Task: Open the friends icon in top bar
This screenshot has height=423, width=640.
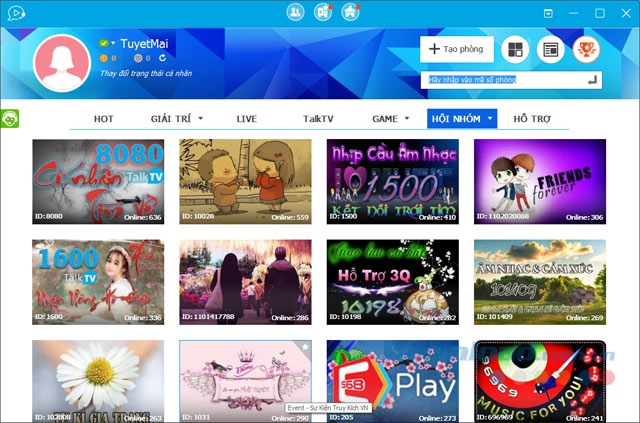Action: (x=295, y=12)
